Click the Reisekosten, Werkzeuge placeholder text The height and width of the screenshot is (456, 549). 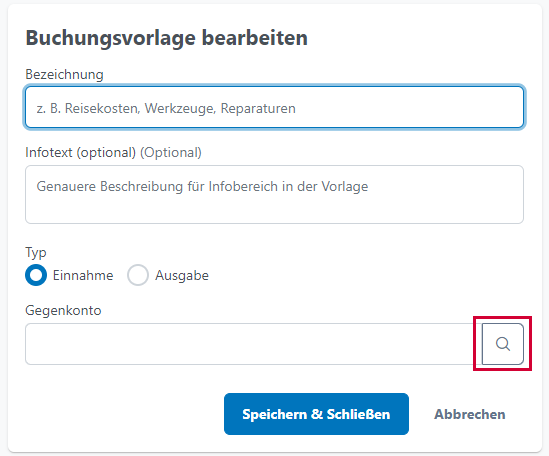166,109
